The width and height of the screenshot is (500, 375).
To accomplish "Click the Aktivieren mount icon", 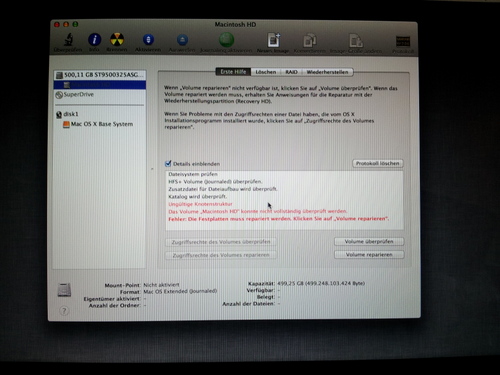I will [x=148, y=40].
